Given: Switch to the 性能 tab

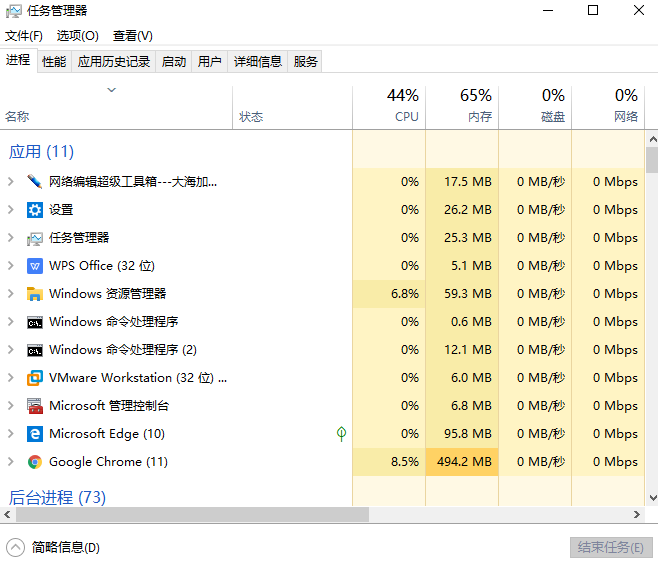Looking at the screenshot, I should point(54,61).
